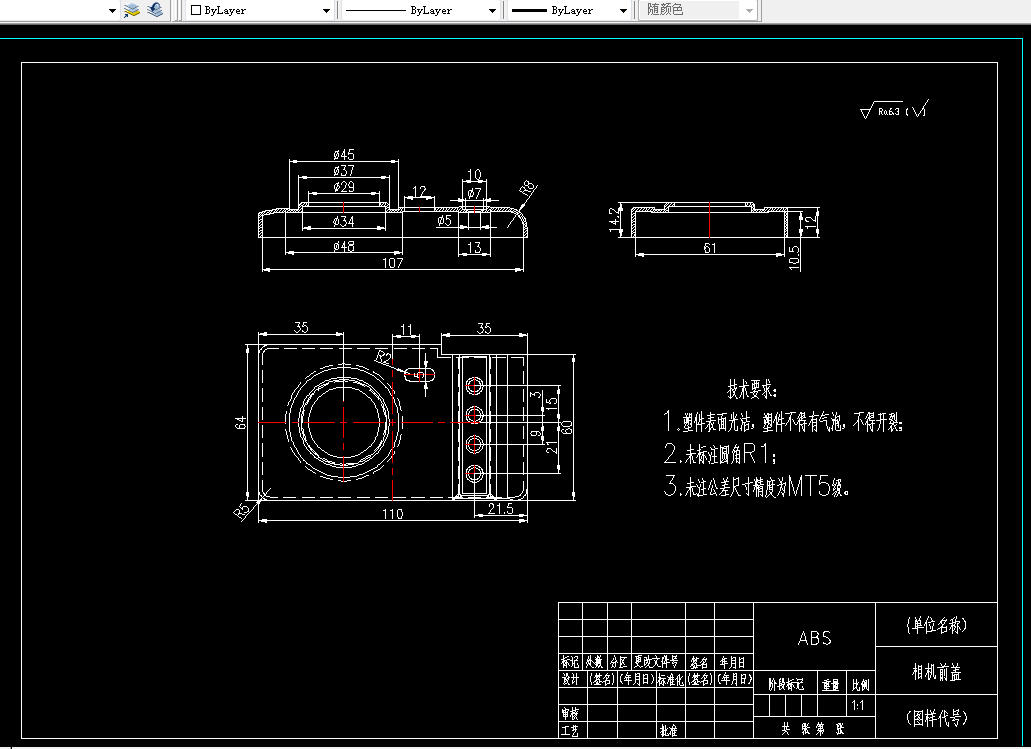This screenshot has width=1031, height=749.
Task: Select the 107 overall length dimension
Action: [393, 263]
